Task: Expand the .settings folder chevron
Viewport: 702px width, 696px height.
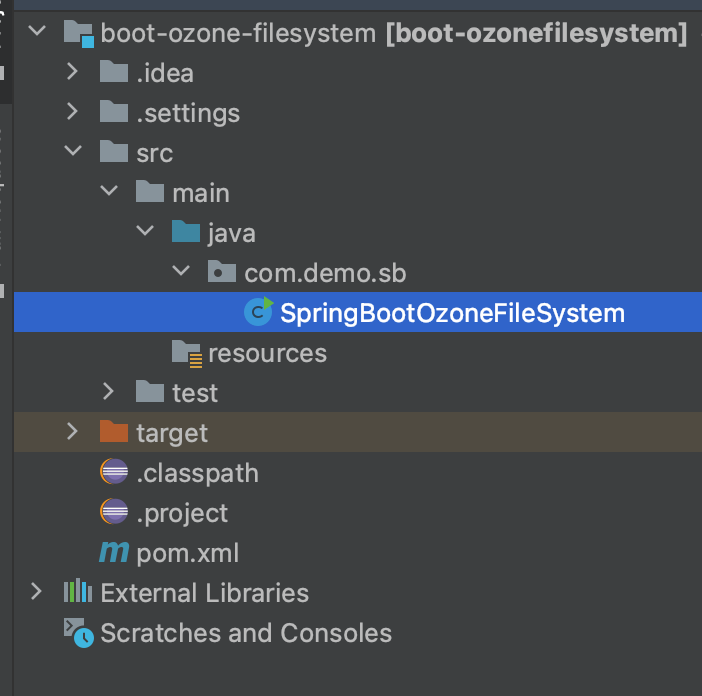Action: tap(73, 111)
